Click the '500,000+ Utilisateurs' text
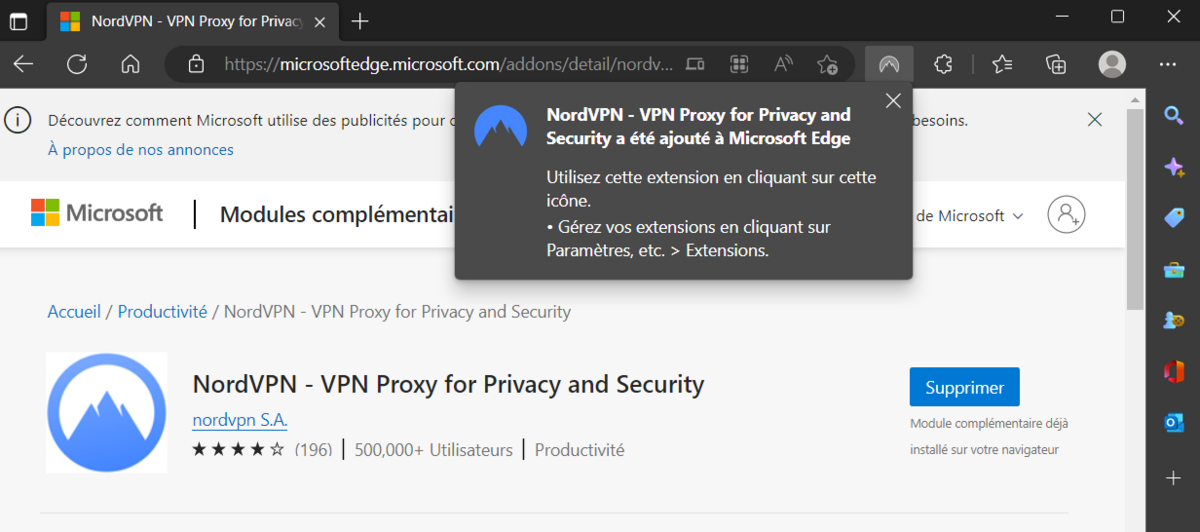 coord(433,450)
